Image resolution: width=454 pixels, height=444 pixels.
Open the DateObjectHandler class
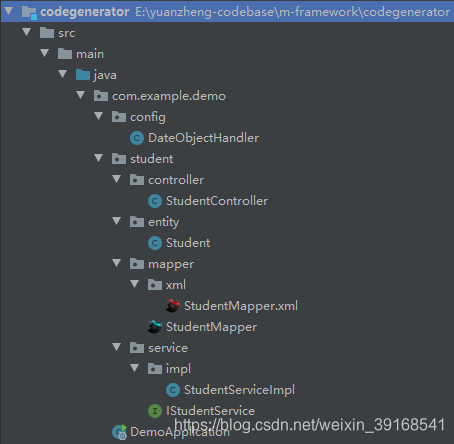(203, 138)
